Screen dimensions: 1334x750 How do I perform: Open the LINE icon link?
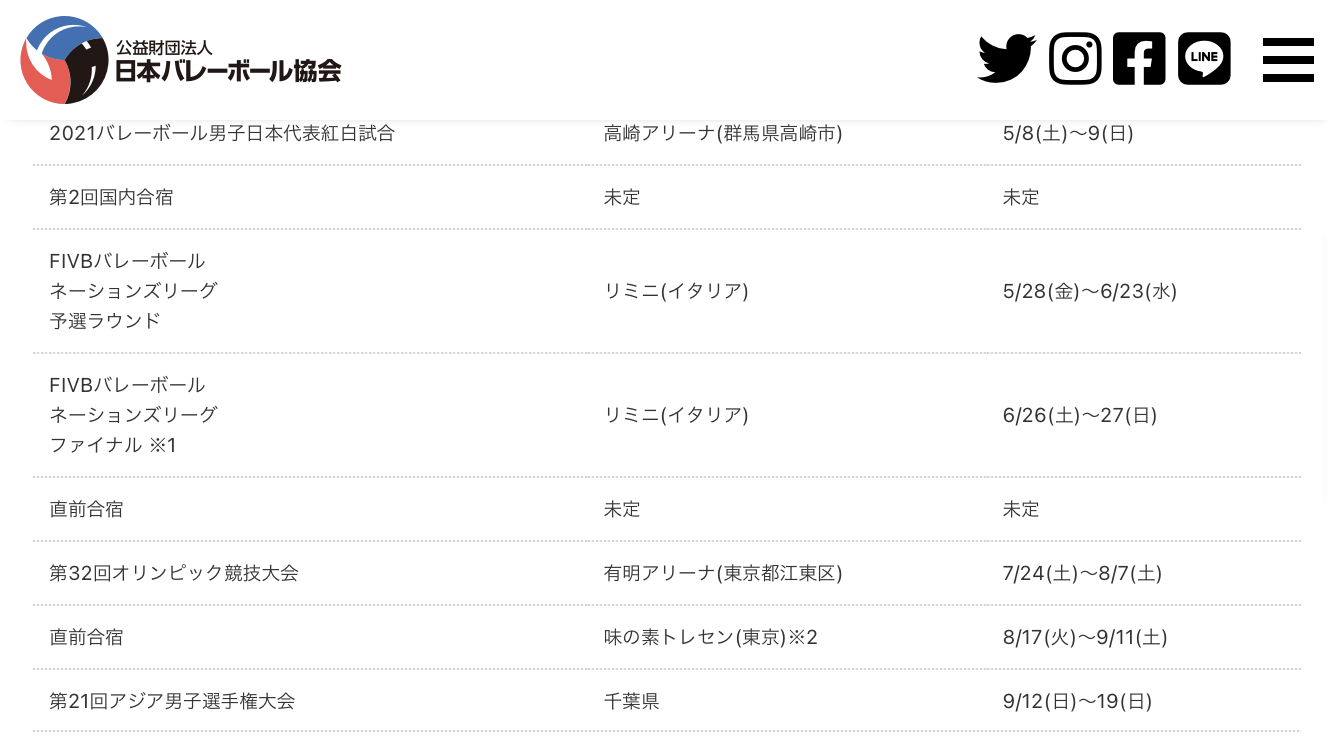click(1204, 59)
